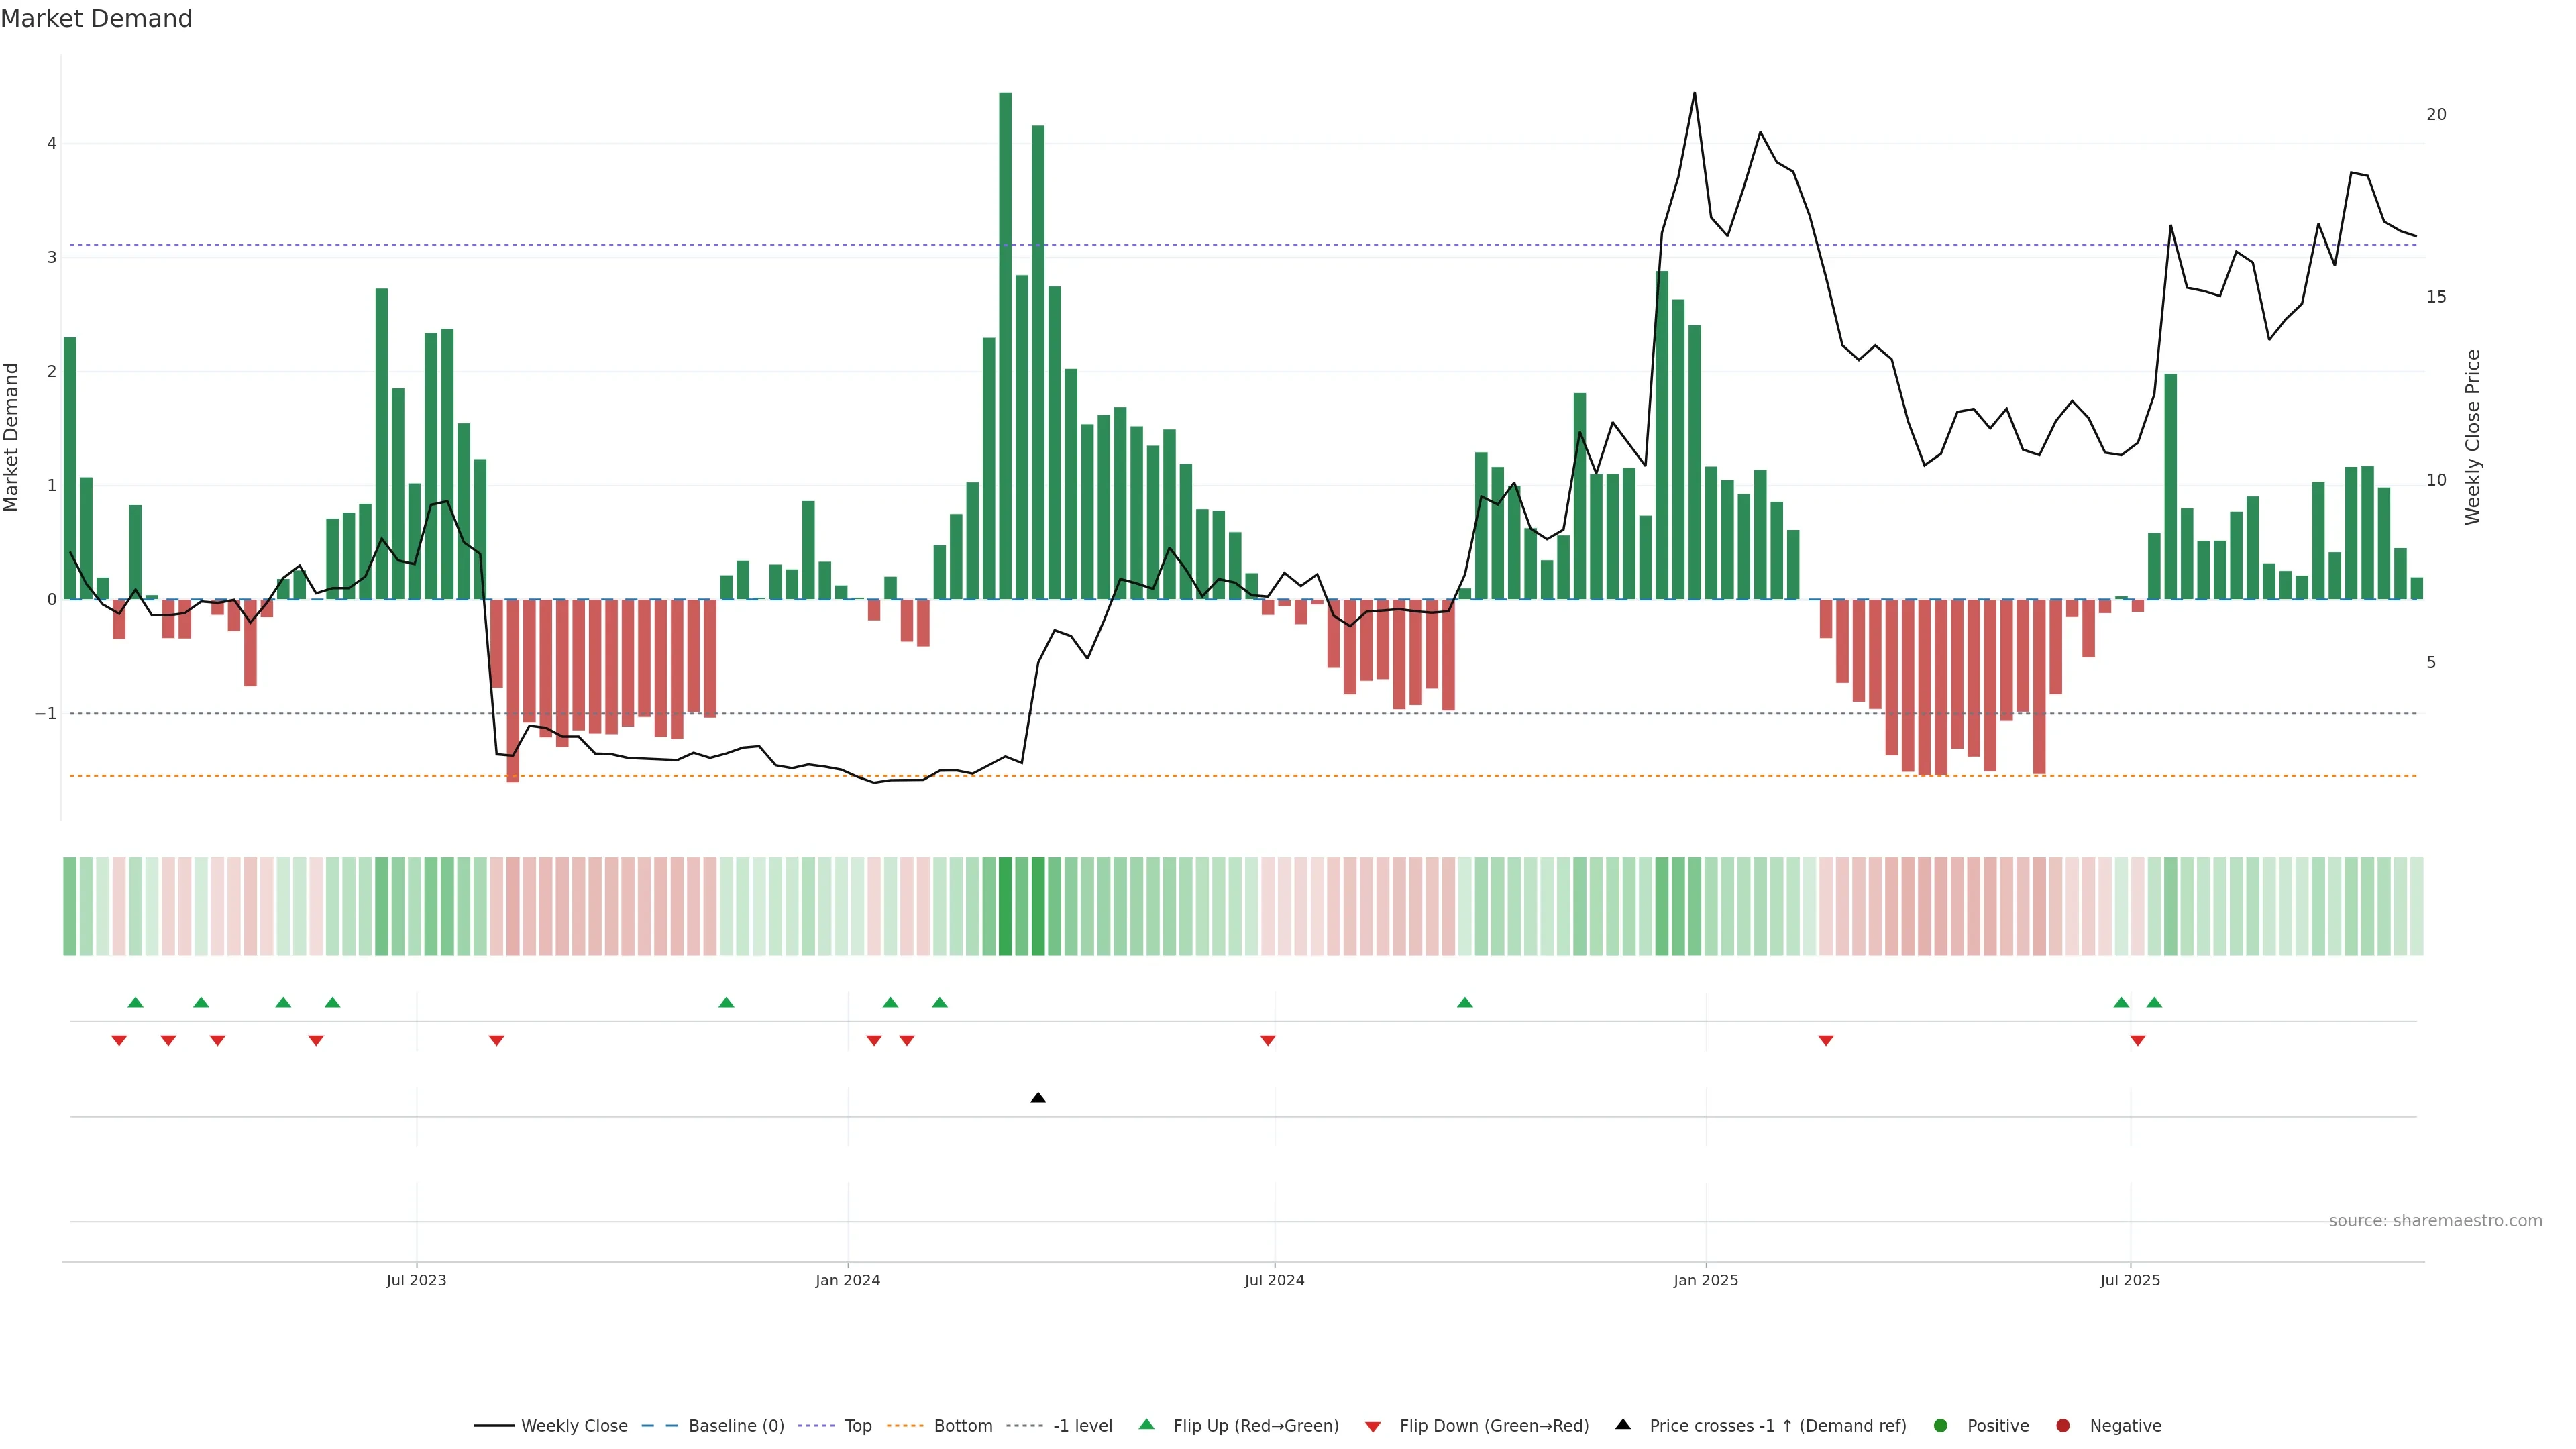2576x1449 pixels.
Task: Click the red Flip Down marker near Jul 2024
Action: pyautogui.click(x=1268, y=1041)
